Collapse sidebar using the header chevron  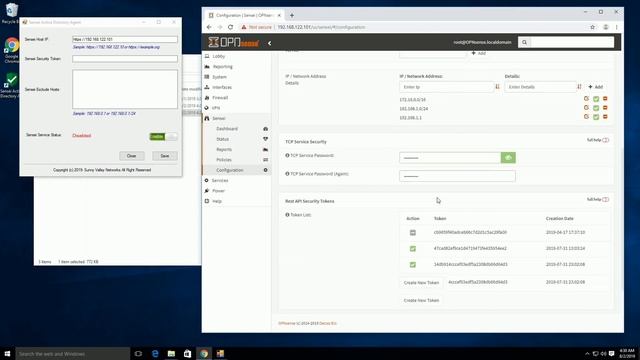point(269,43)
